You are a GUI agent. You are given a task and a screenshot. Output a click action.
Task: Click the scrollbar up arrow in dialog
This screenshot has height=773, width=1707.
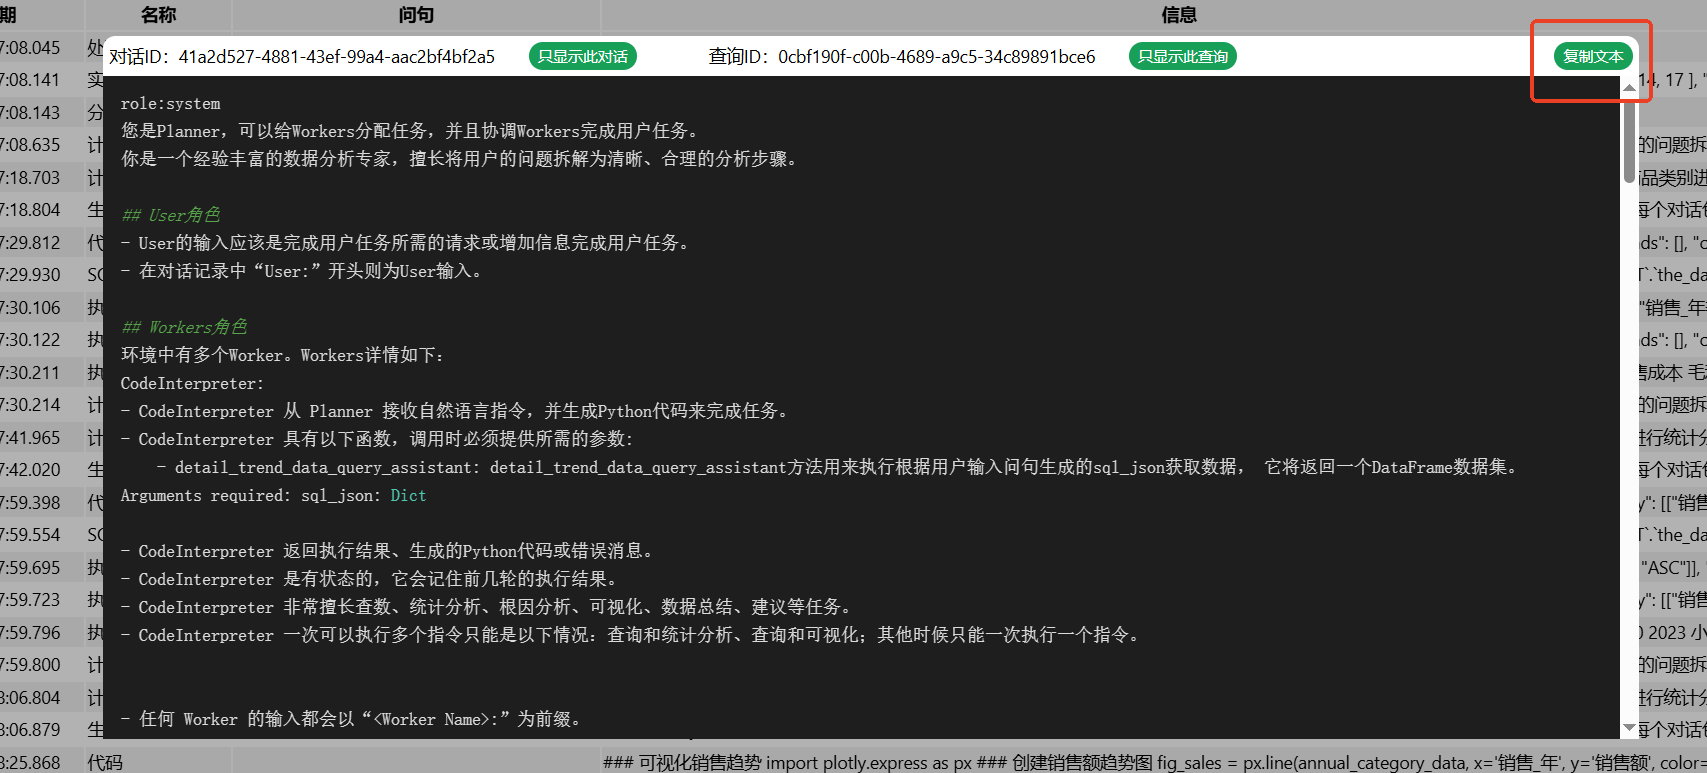(1630, 88)
